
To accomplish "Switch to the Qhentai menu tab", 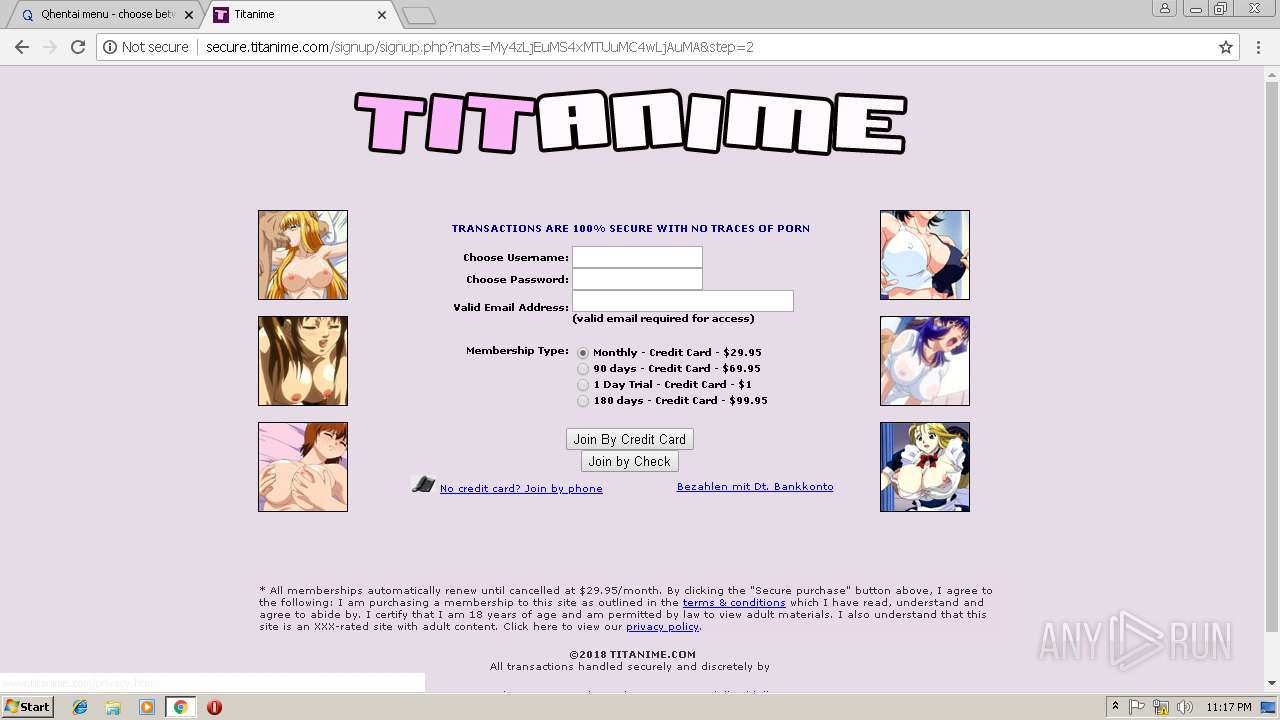I will (106, 15).
